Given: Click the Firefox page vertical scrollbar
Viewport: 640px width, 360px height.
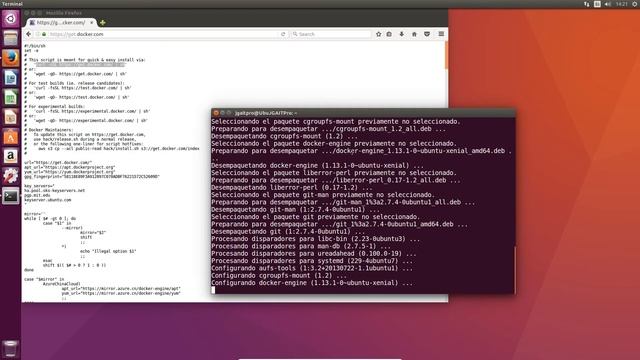Looking at the screenshot, I should click(x=446, y=55).
